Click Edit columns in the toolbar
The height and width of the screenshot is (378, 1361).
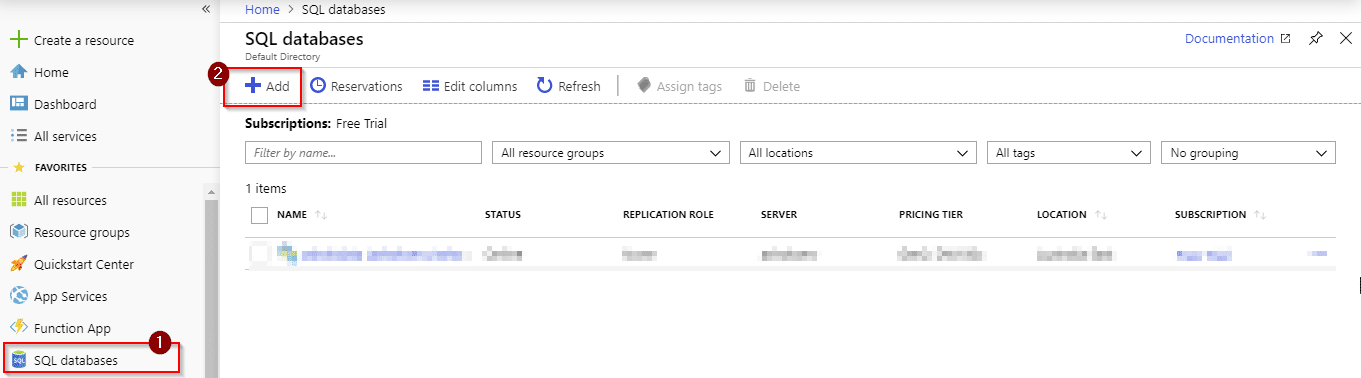pos(470,86)
